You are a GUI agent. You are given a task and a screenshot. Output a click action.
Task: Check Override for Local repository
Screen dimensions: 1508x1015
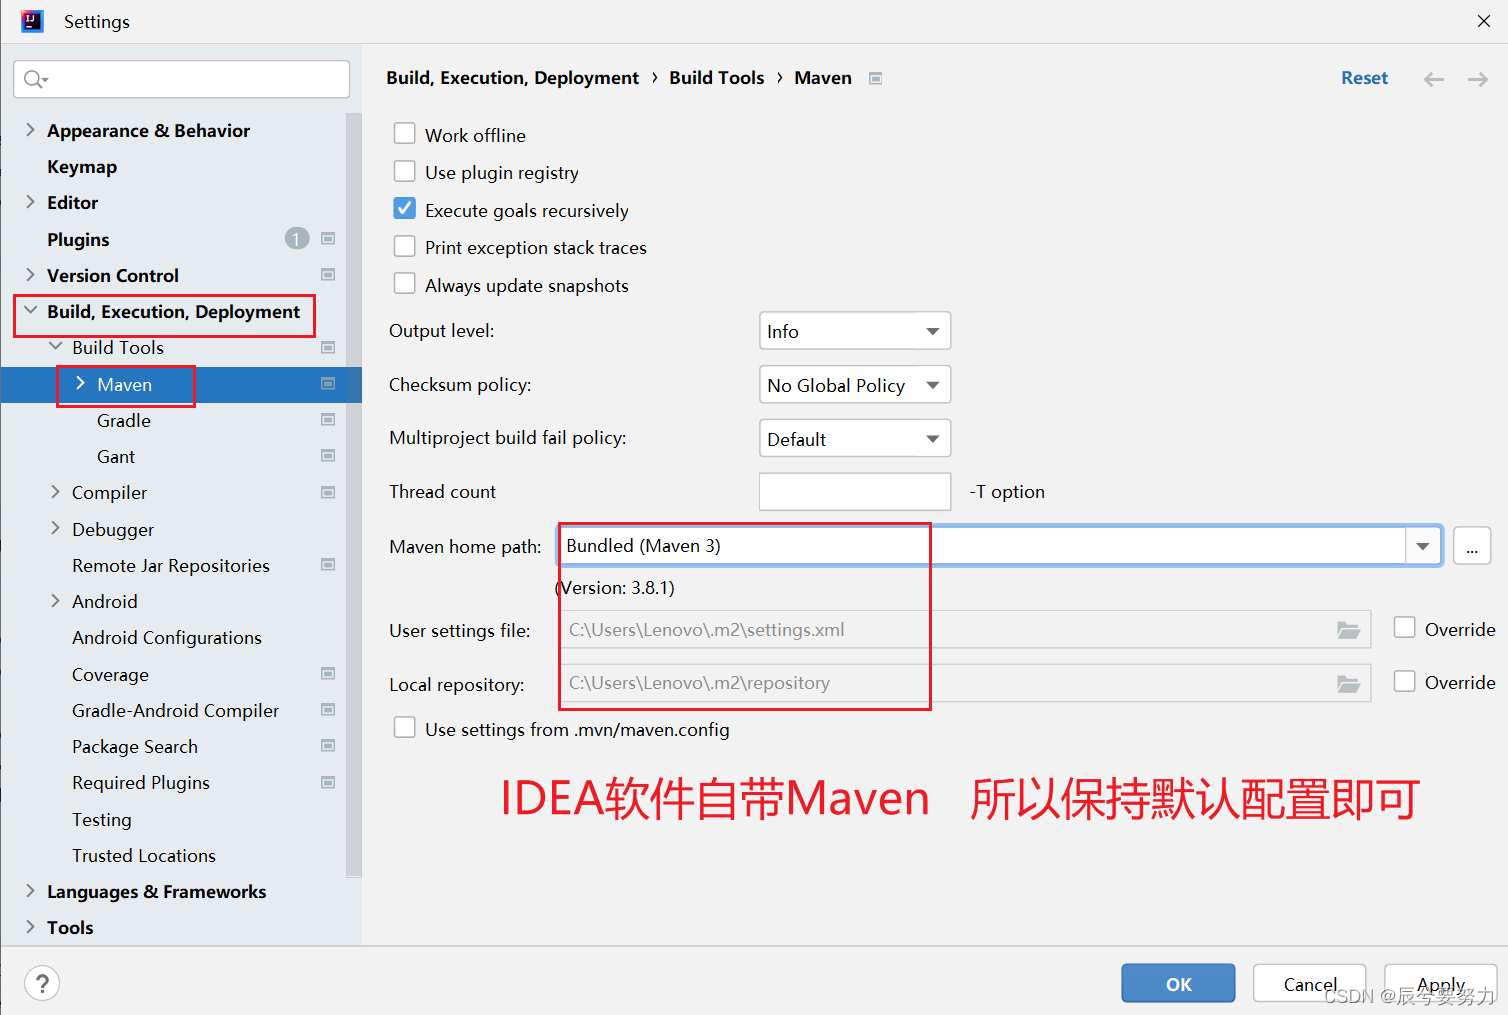tap(1405, 682)
